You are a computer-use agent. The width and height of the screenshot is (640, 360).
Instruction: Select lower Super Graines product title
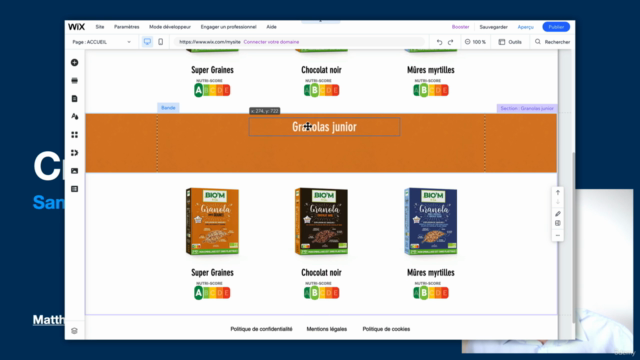click(212, 273)
